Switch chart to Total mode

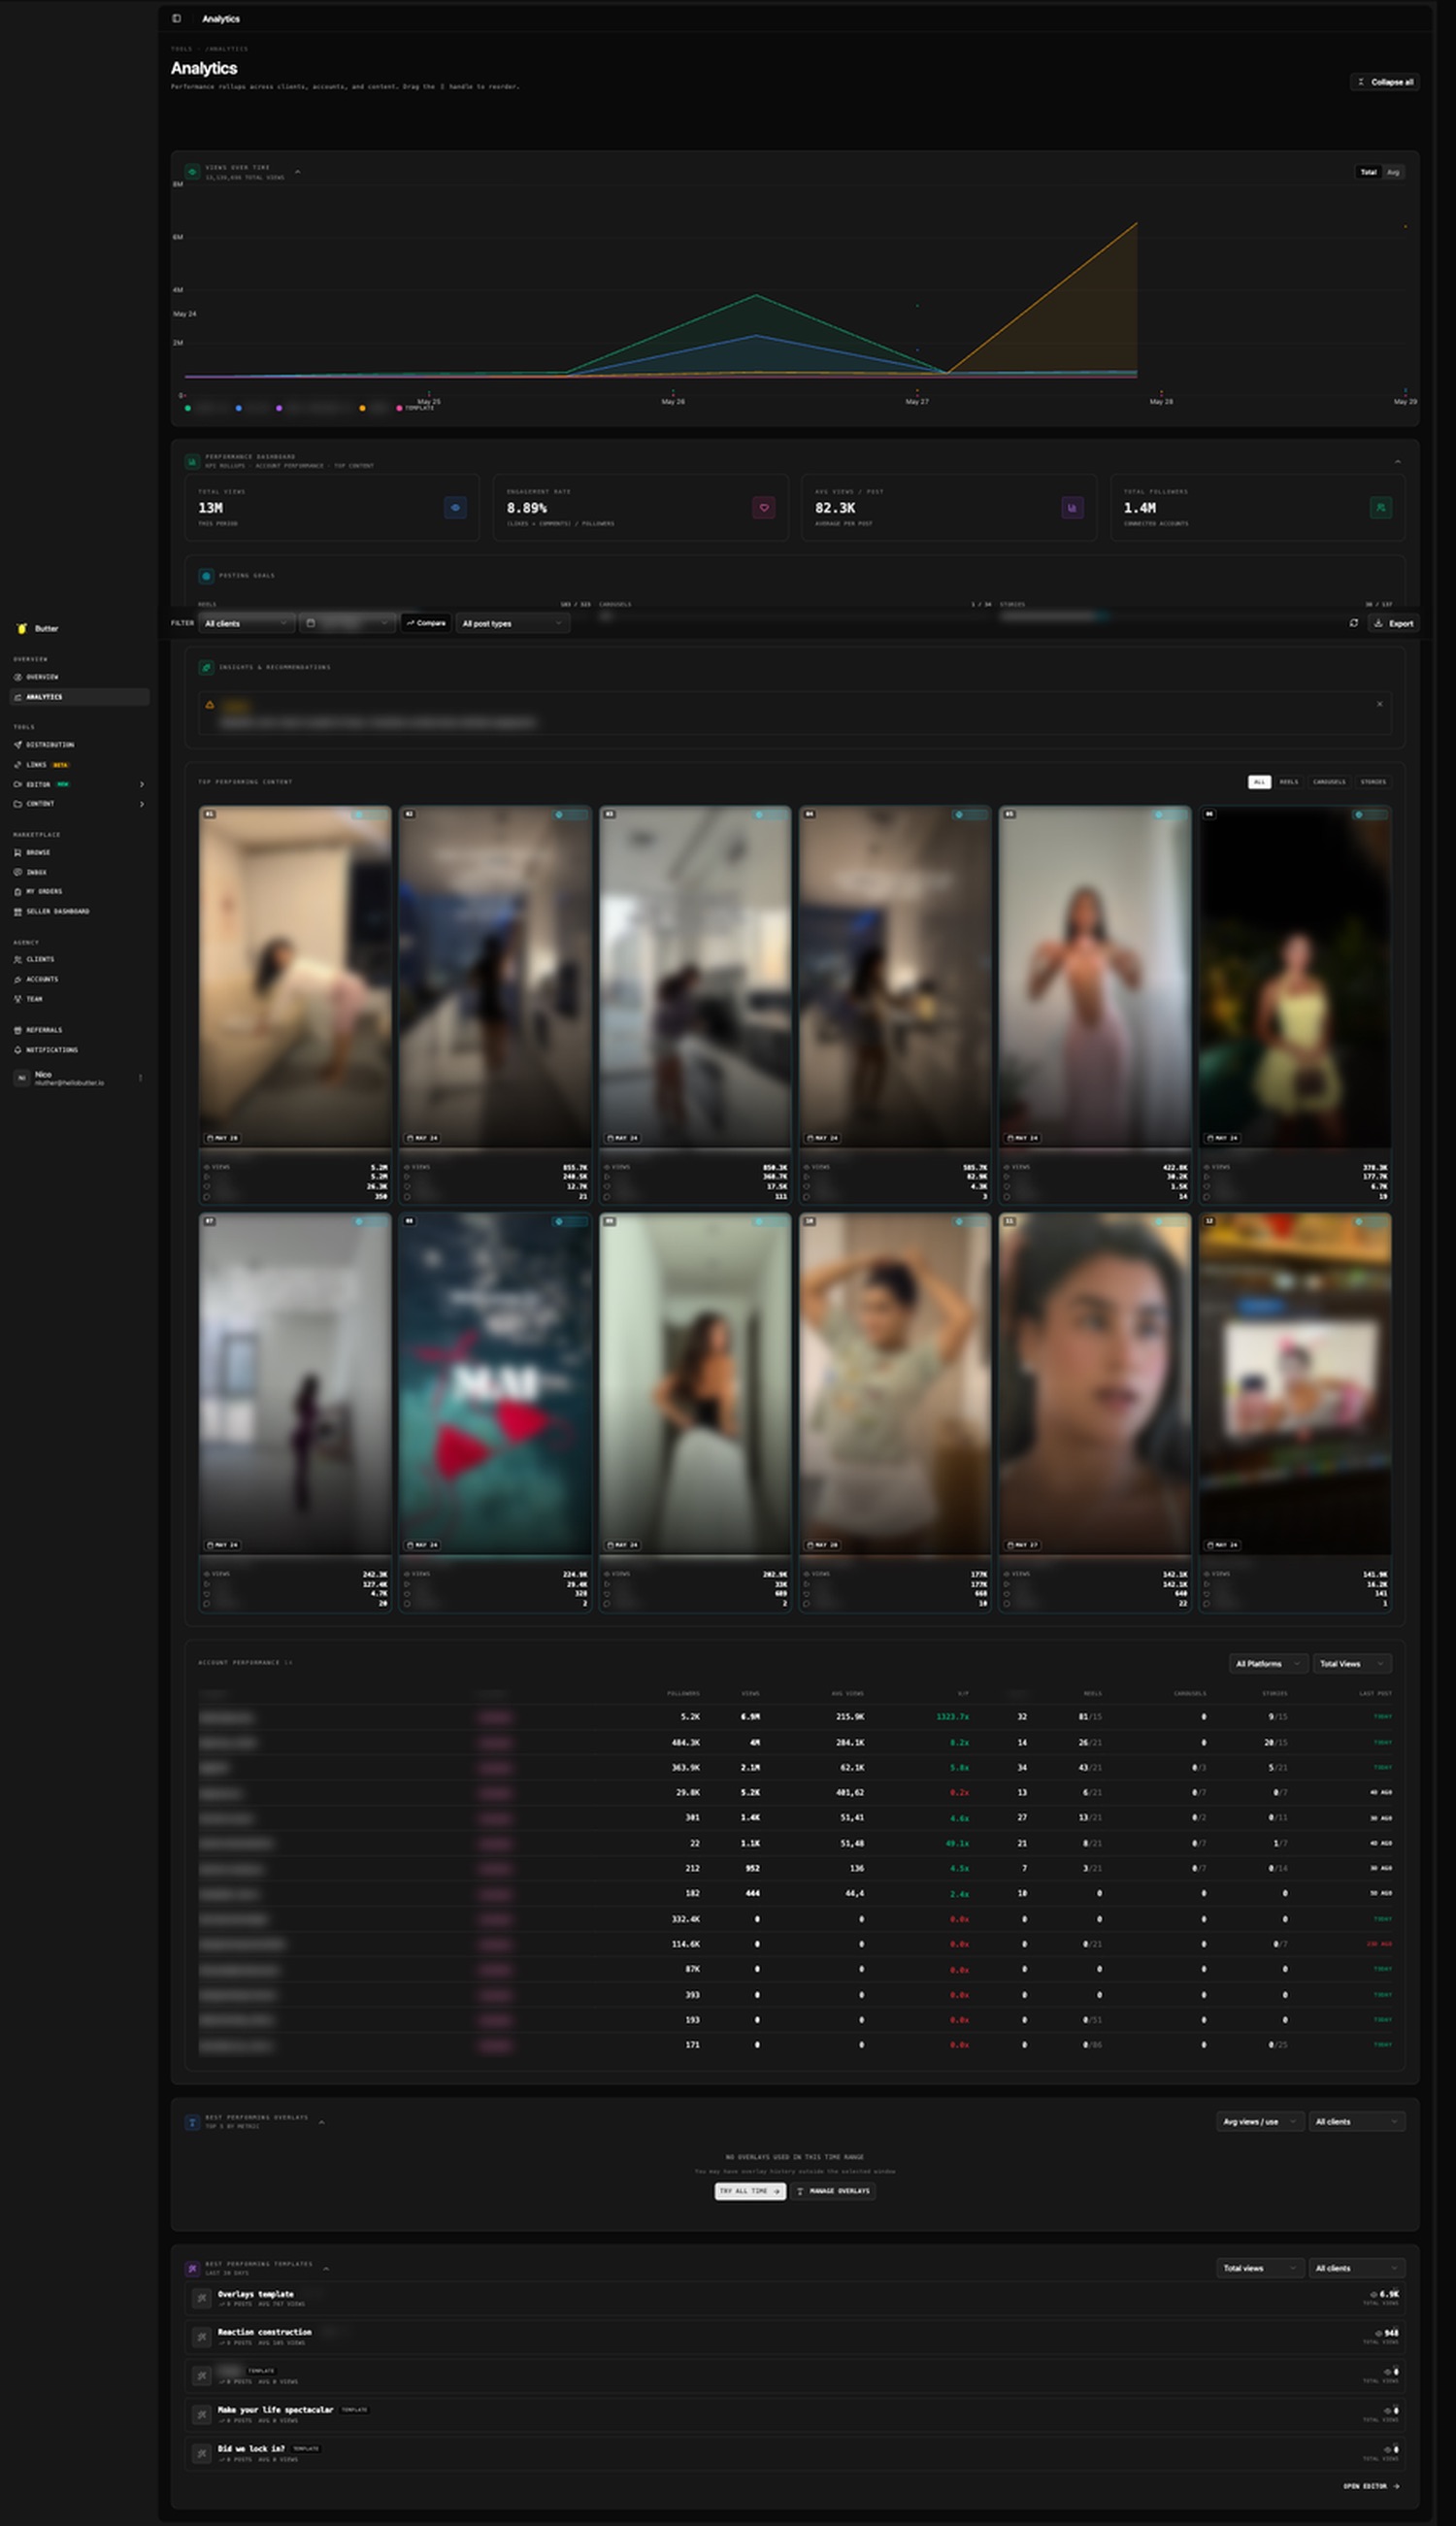point(1368,172)
